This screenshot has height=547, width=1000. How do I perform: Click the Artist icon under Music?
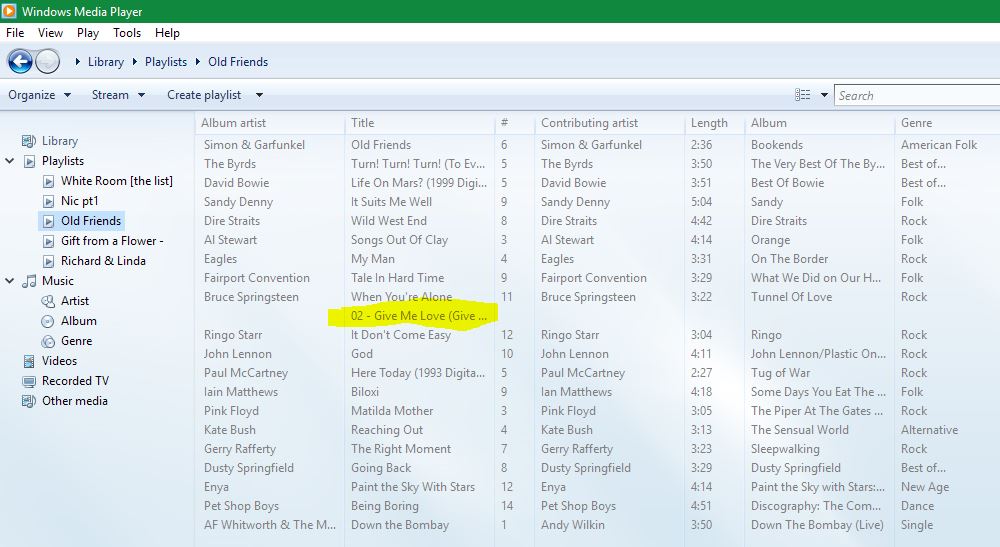click(x=48, y=301)
